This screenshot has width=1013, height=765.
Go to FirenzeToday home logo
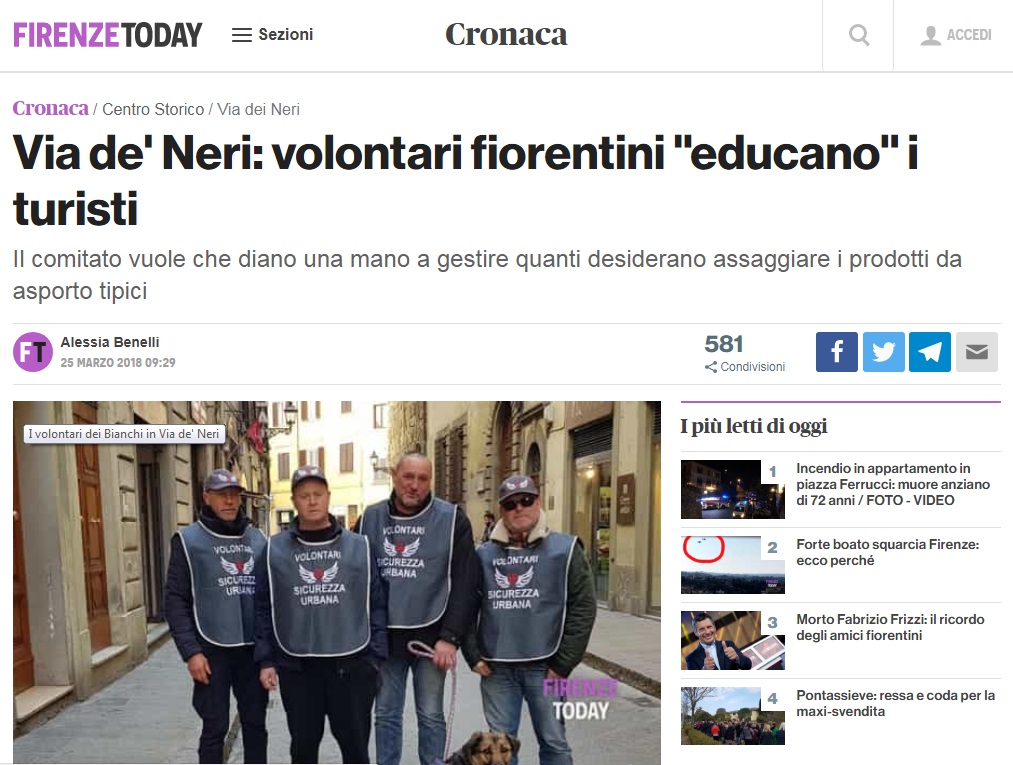click(x=108, y=35)
